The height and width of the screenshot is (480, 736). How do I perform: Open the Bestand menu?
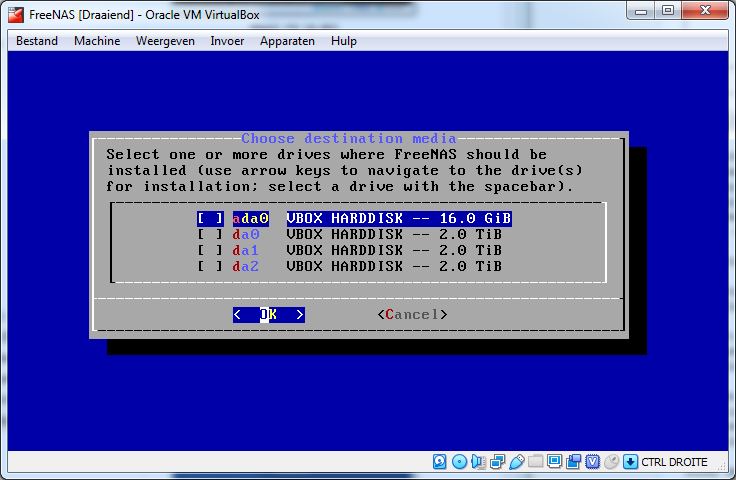pyautogui.click(x=37, y=41)
